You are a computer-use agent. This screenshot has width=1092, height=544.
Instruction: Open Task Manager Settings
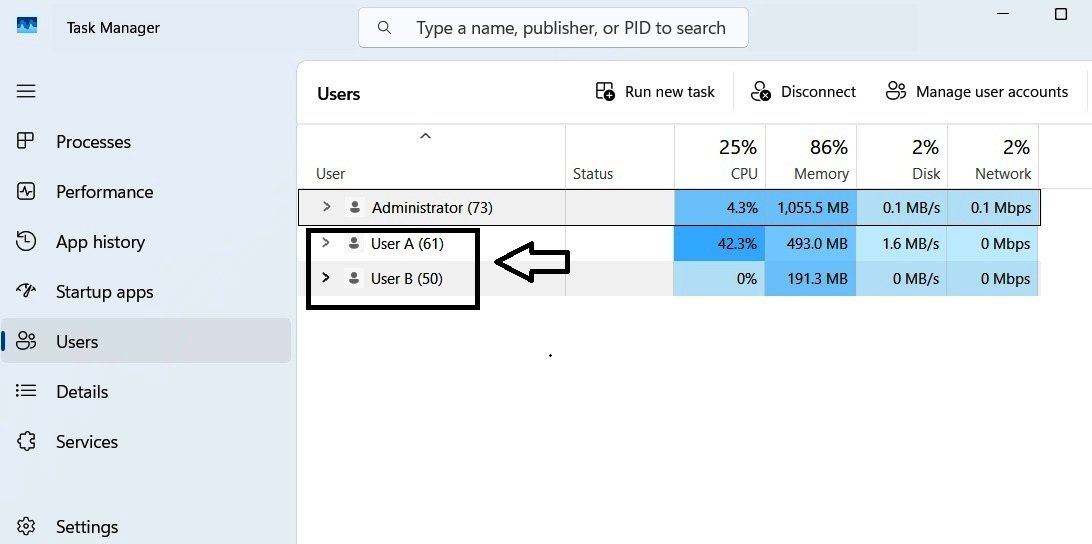[x=86, y=527]
